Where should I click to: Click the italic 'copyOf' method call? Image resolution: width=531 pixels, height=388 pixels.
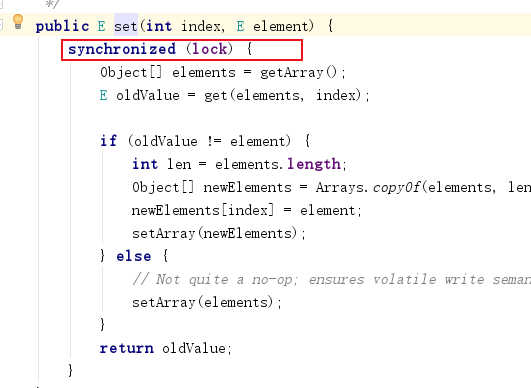click(x=397, y=187)
